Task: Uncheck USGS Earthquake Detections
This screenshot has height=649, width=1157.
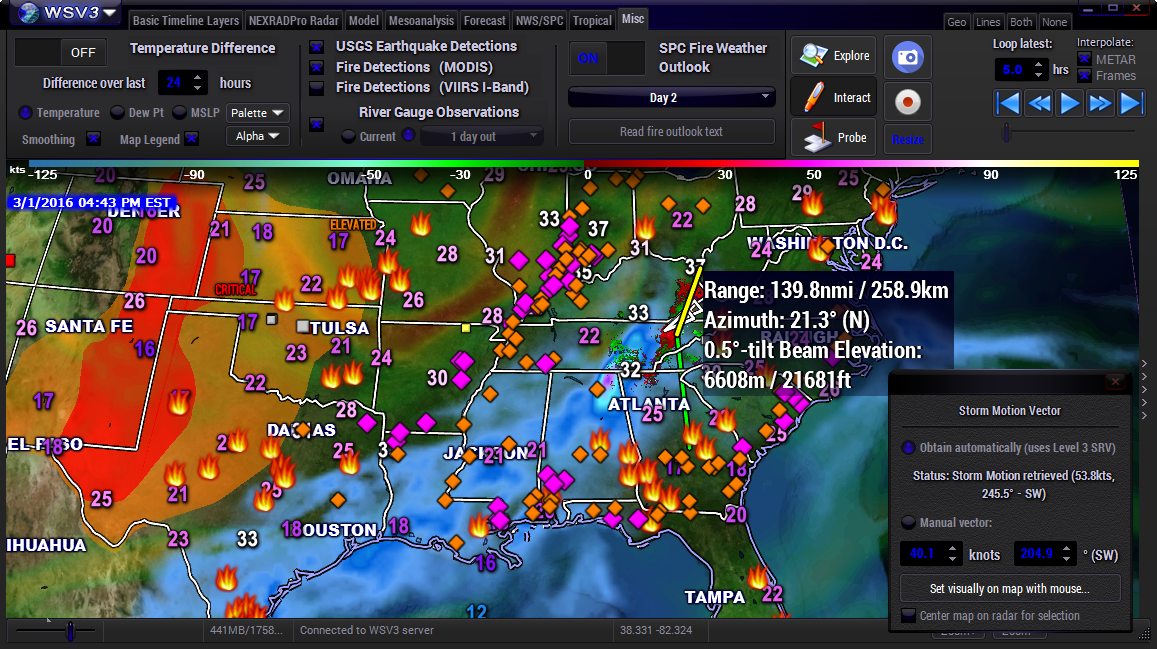Action: (317, 47)
